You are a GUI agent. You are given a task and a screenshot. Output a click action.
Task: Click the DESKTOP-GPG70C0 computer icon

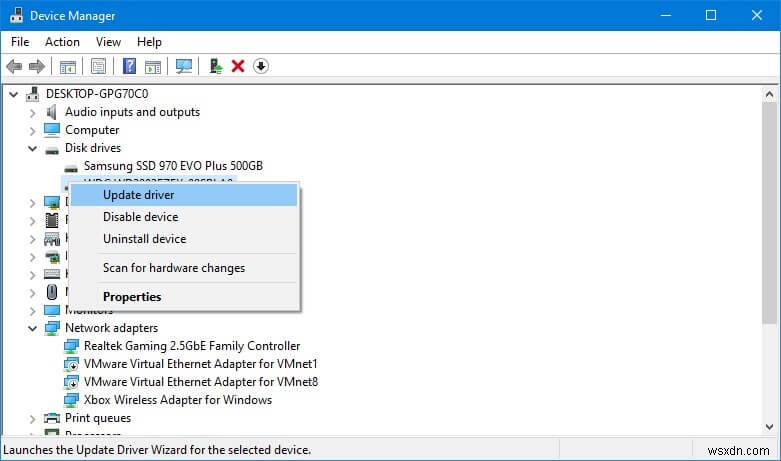pos(33,94)
